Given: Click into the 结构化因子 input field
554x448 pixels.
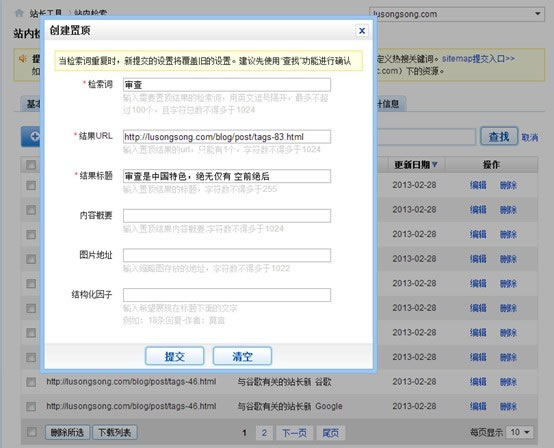Looking at the screenshot, I should click(227, 295).
